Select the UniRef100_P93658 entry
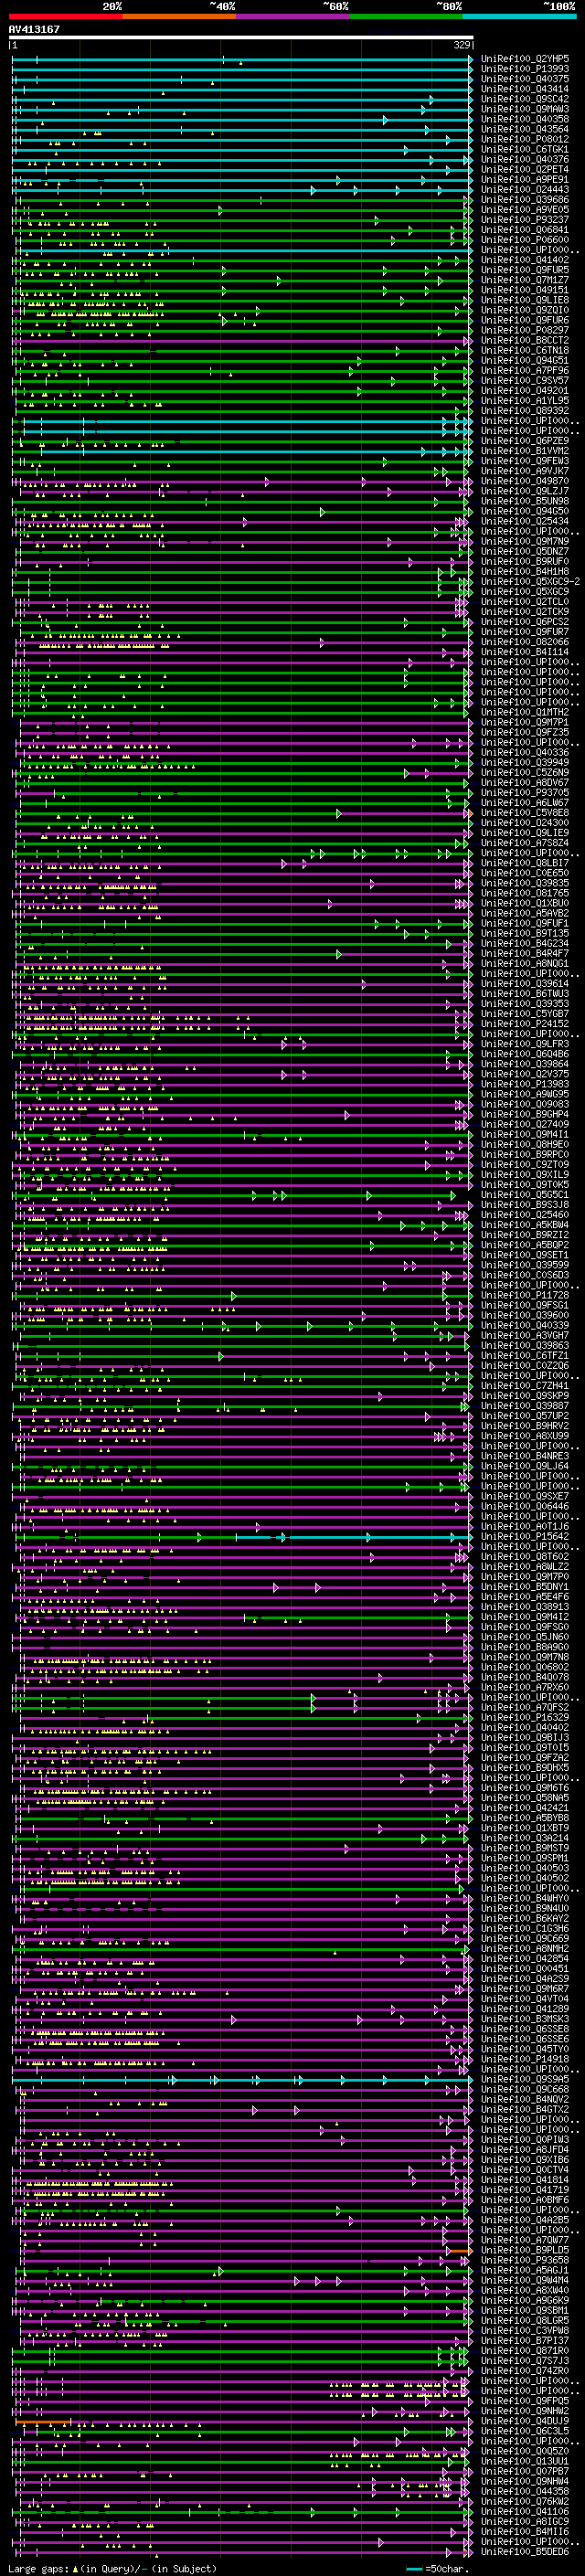The image size is (585, 2576). [524, 2260]
